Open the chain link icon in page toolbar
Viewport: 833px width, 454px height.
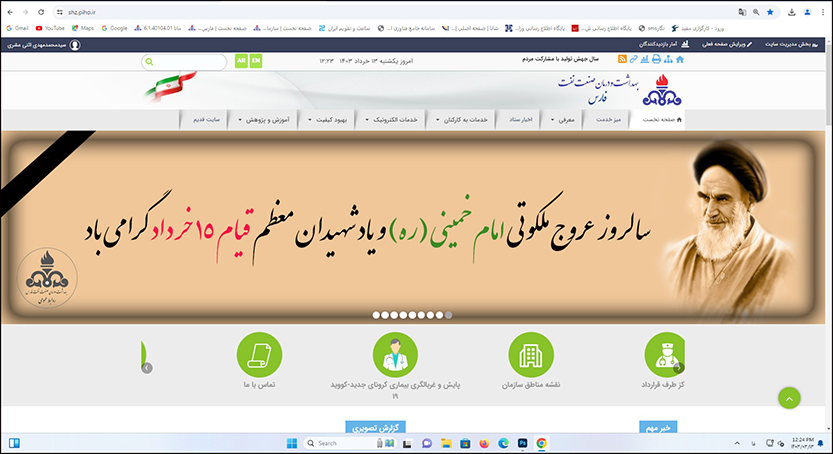633,59
